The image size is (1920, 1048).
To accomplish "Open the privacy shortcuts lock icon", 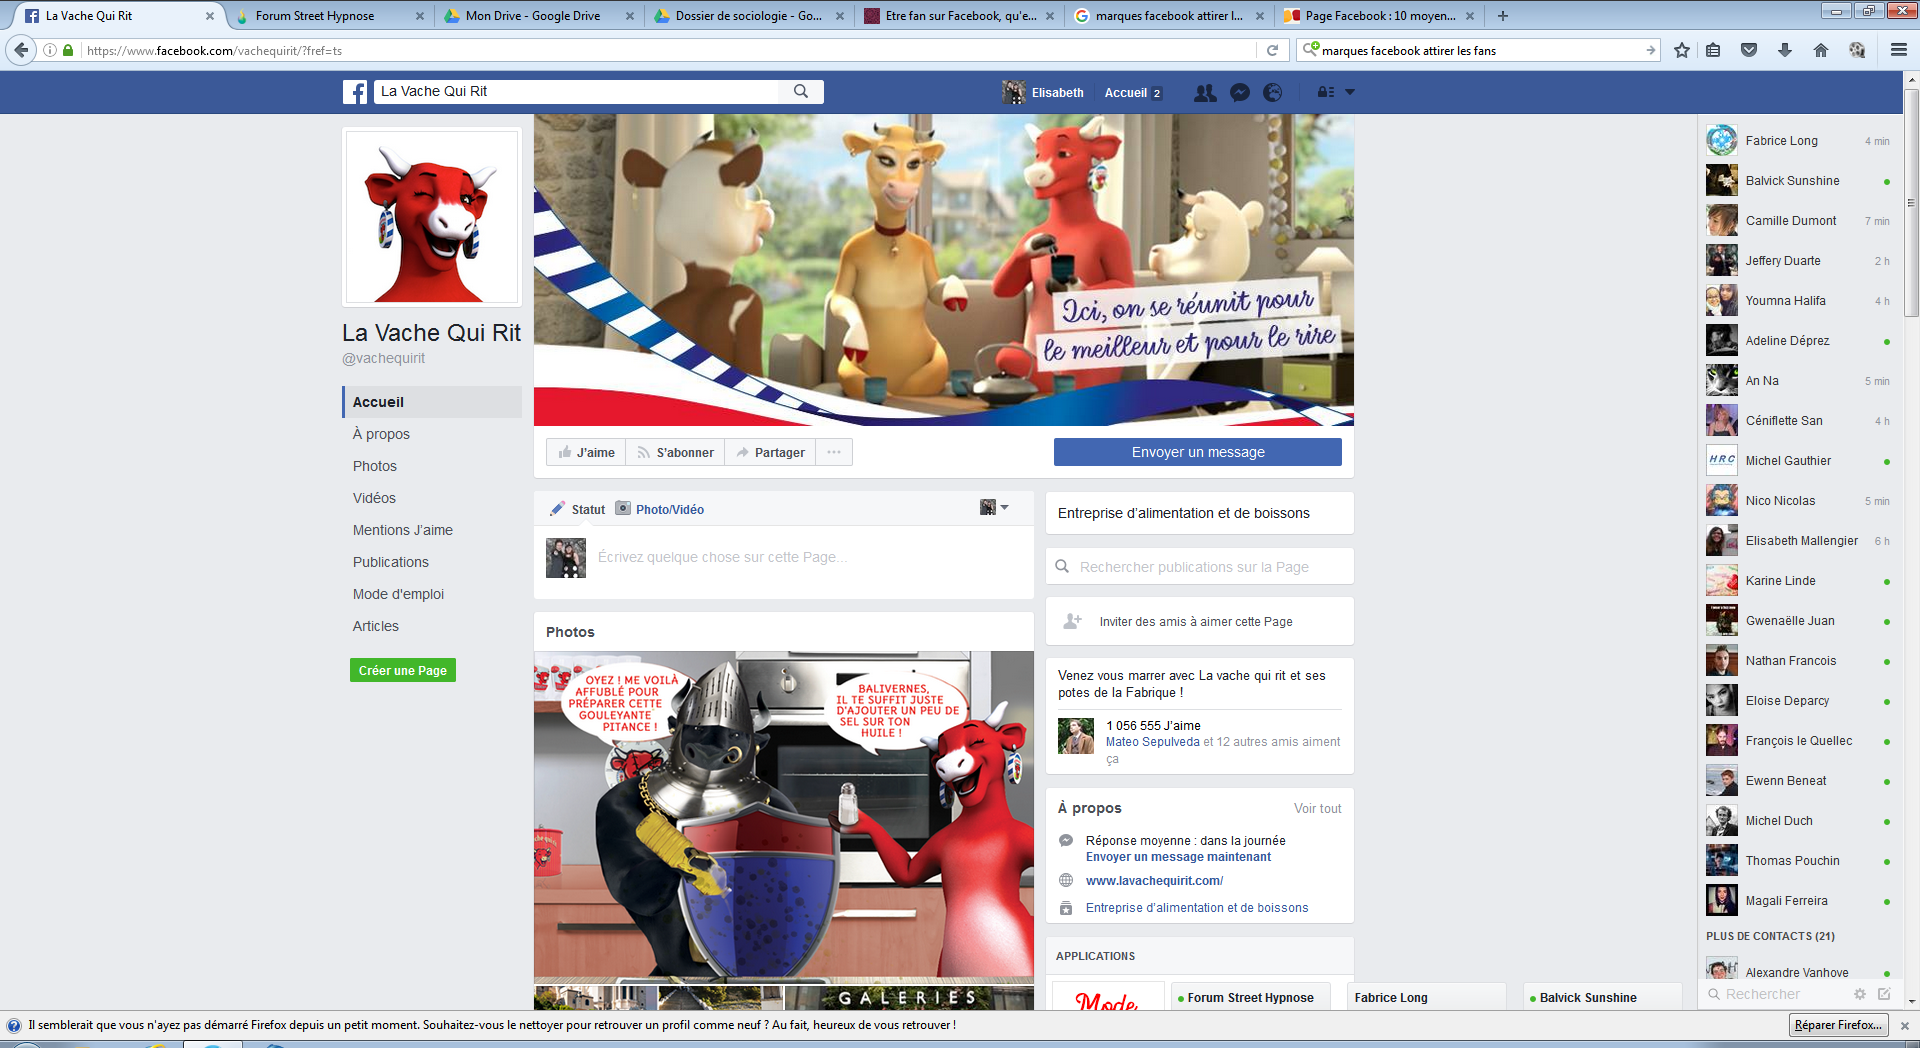I will click(x=1325, y=92).
